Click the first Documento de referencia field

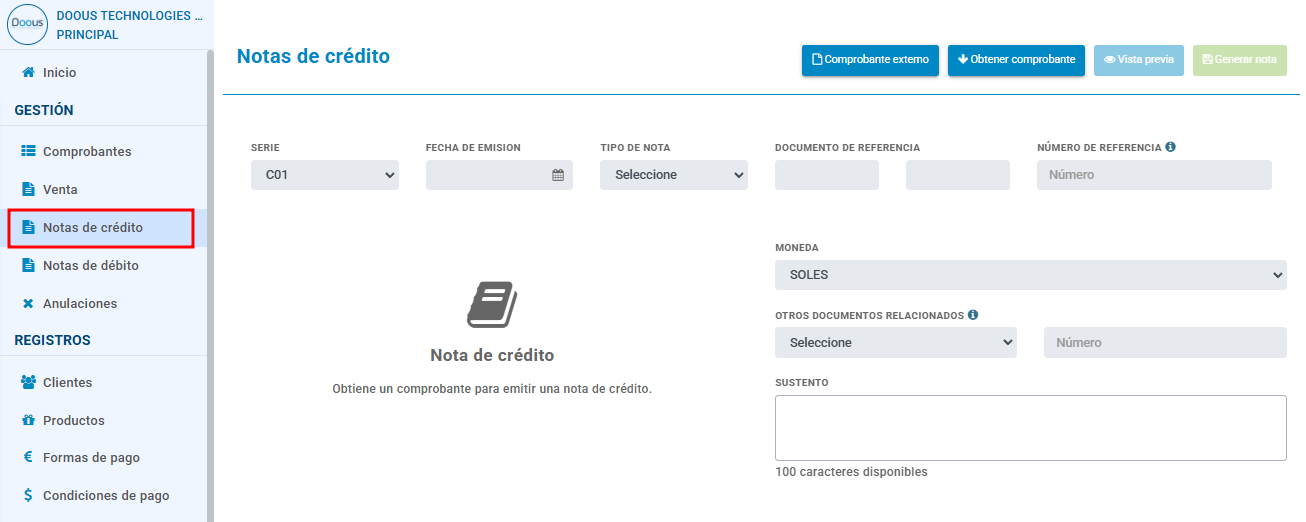827,175
